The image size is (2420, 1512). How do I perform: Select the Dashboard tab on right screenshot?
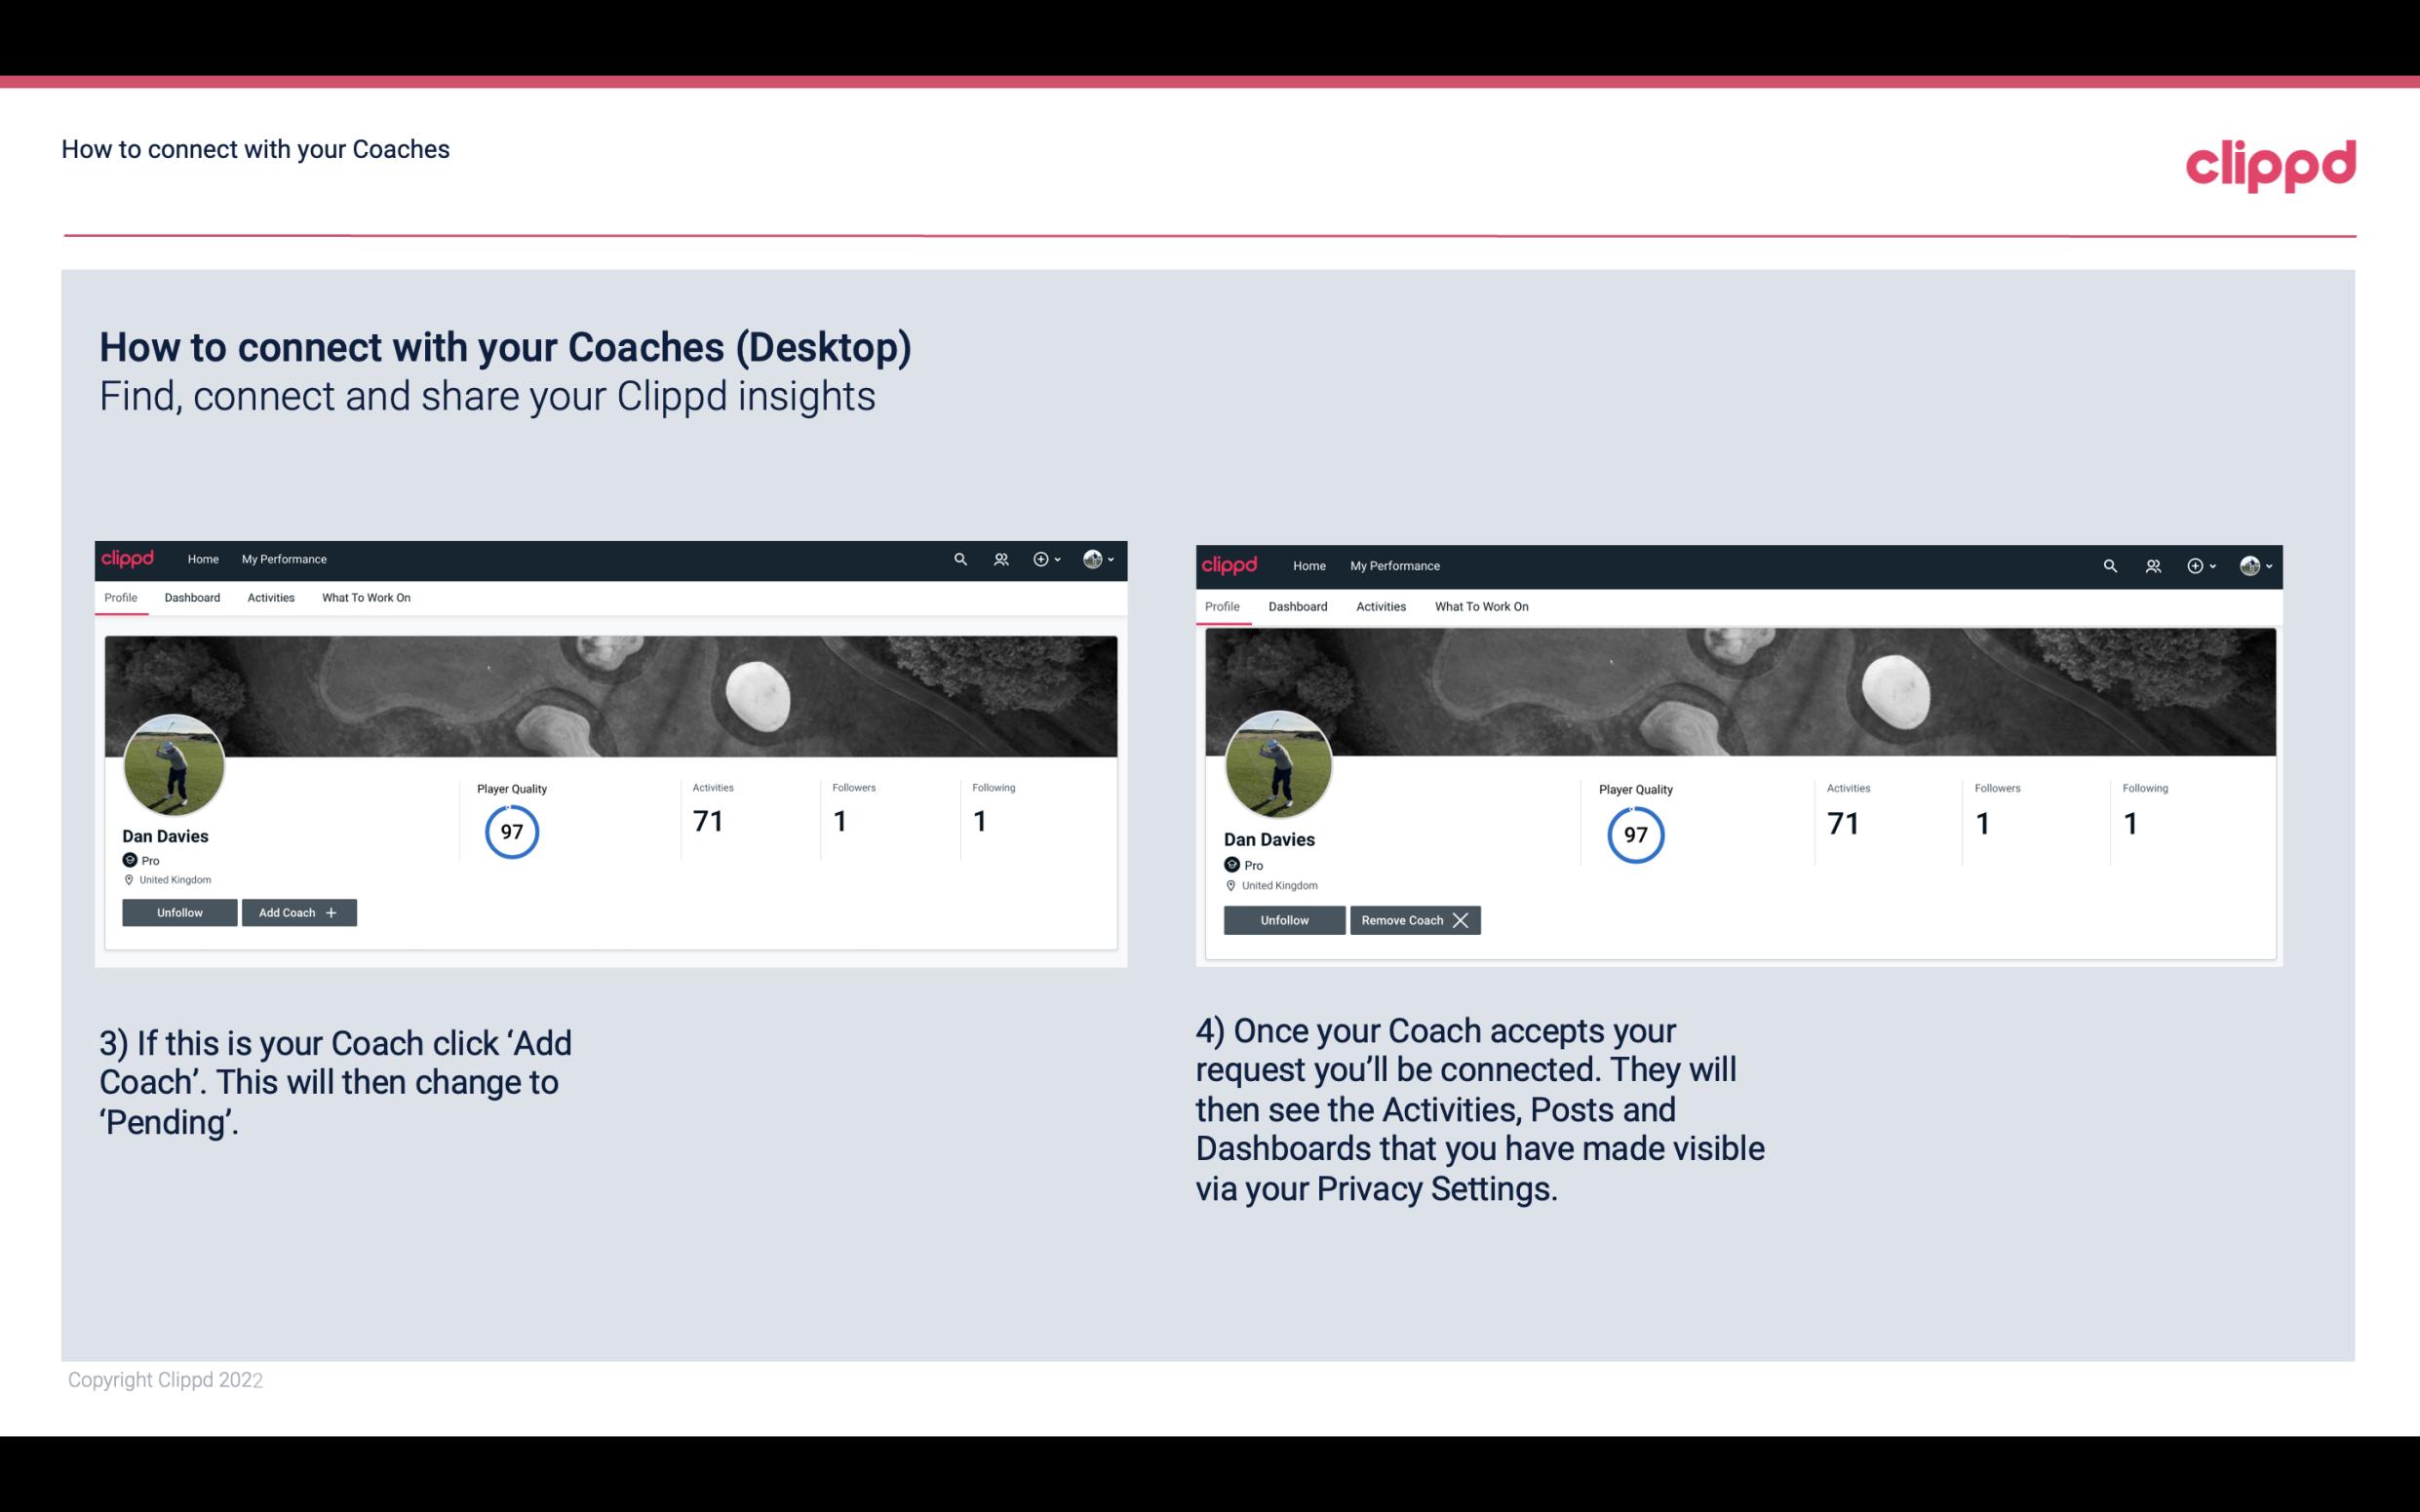[x=1296, y=604]
